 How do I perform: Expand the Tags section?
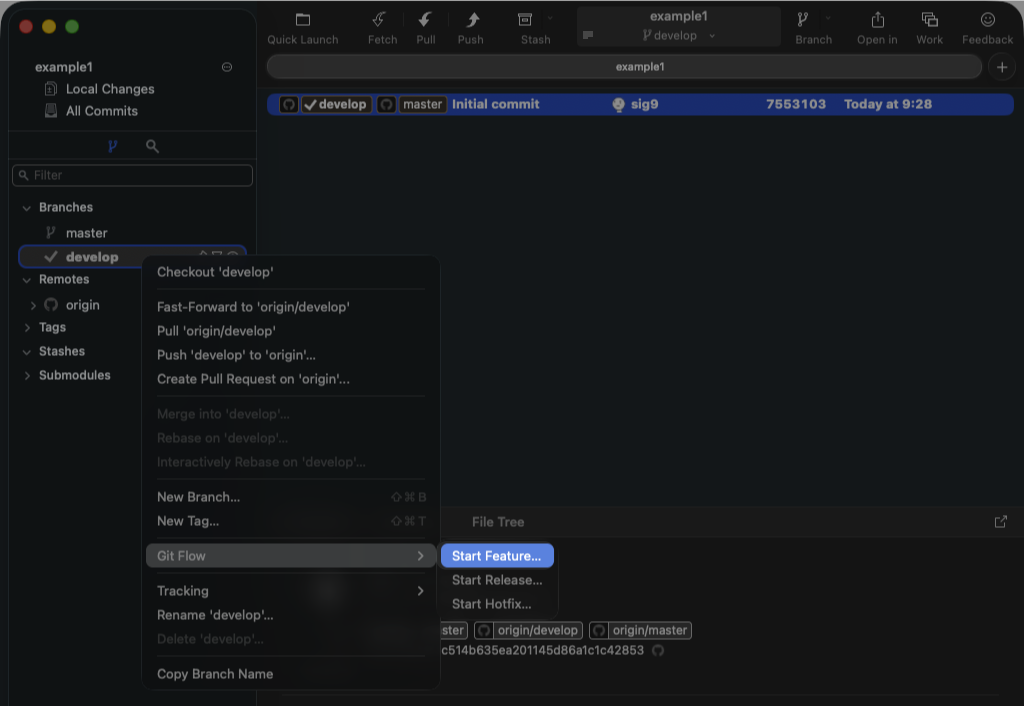coord(26,328)
